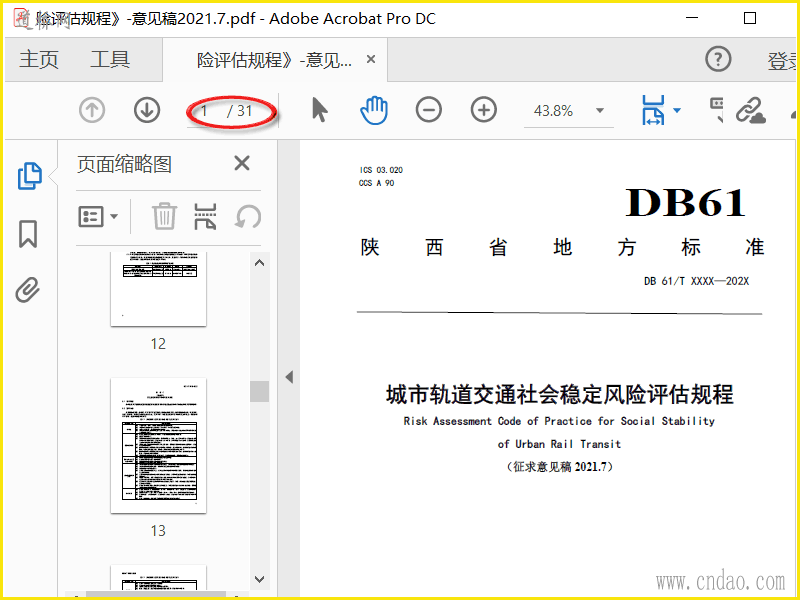
Task: Click the Acrobat app icon in title bar
Action: click(x=22, y=19)
